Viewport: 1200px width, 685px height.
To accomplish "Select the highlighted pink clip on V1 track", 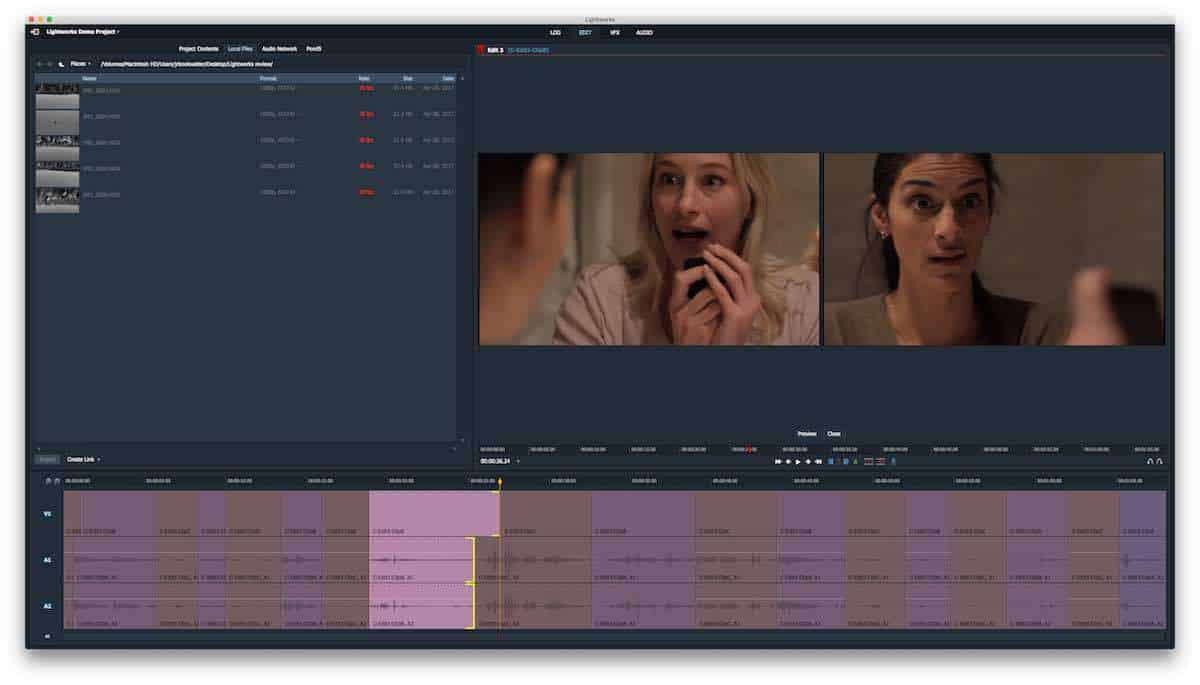I will pos(433,513).
